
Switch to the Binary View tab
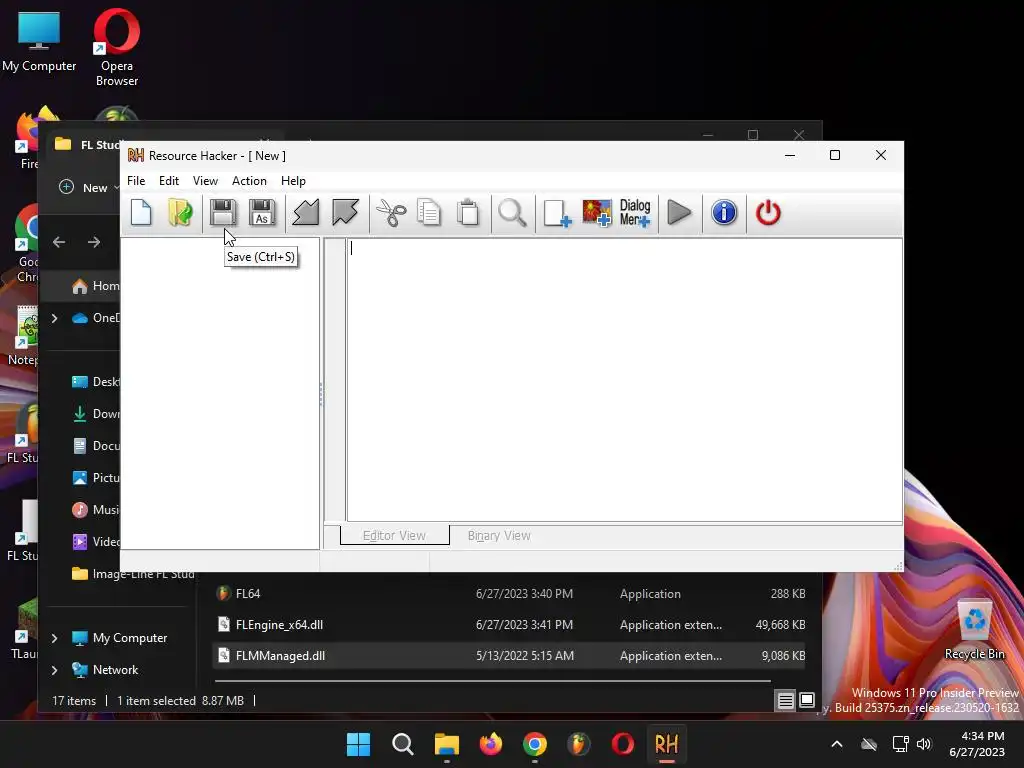(499, 536)
